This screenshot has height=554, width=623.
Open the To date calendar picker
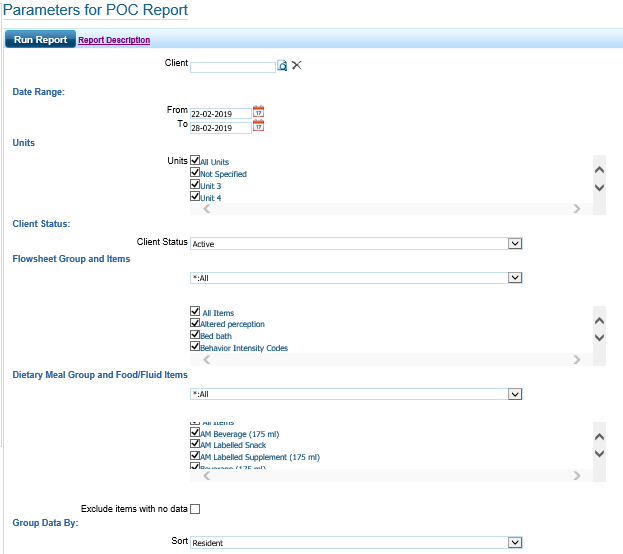[258, 127]
